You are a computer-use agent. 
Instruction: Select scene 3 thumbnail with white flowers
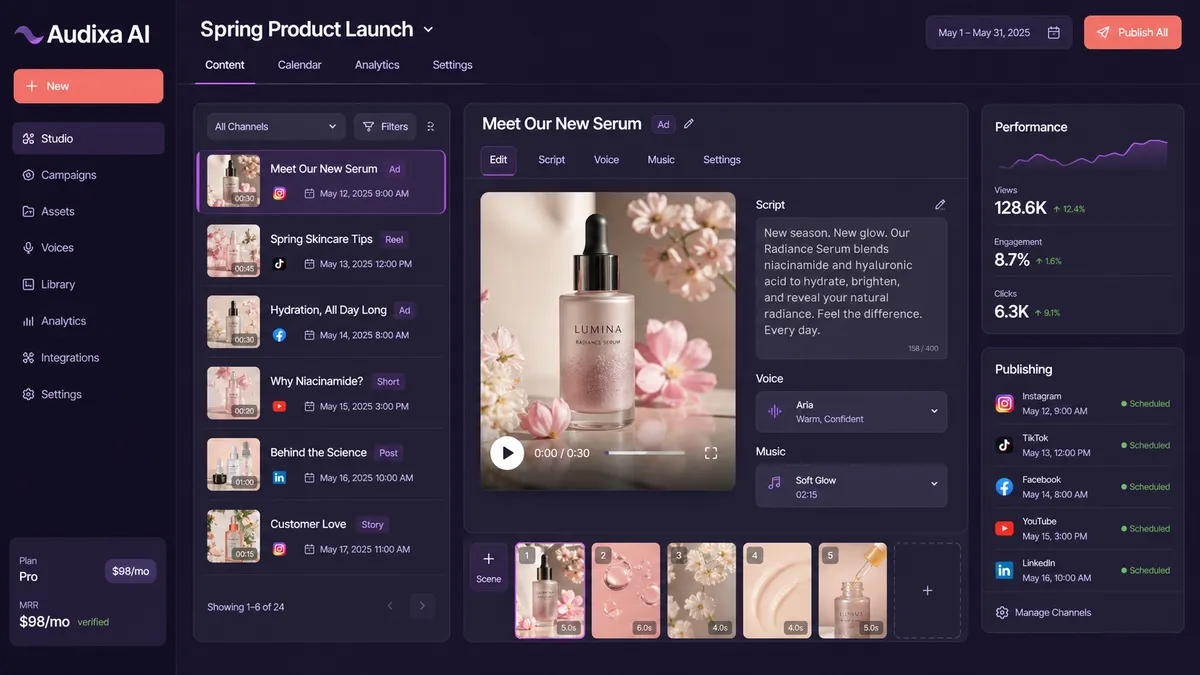702,590
